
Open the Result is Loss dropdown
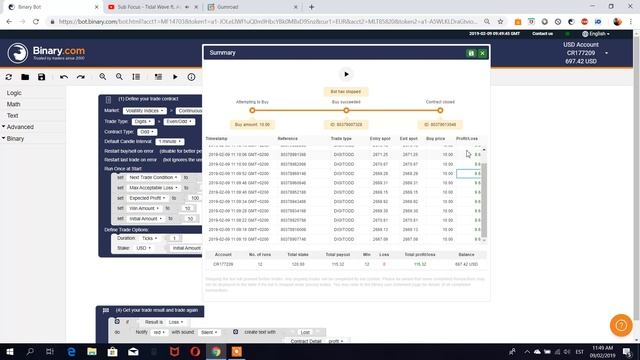pos(176,322)
